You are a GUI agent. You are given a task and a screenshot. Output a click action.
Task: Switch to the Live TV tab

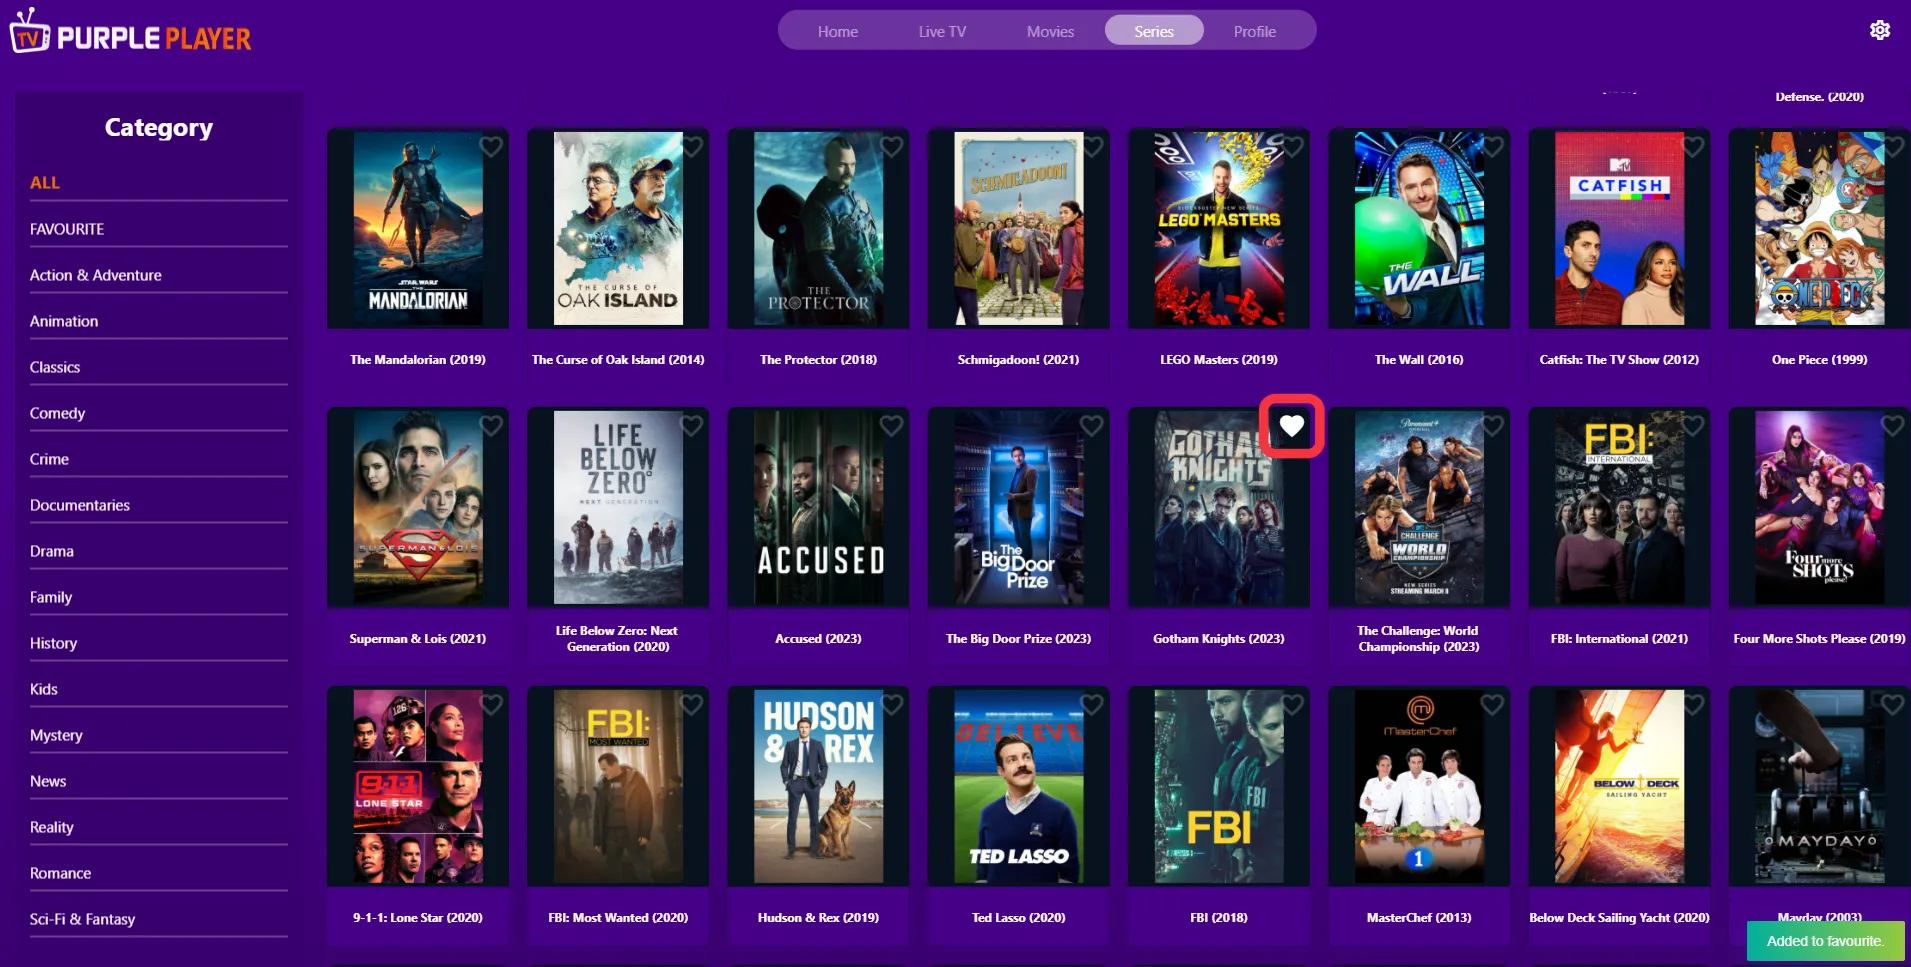click(x=942, y=31)
